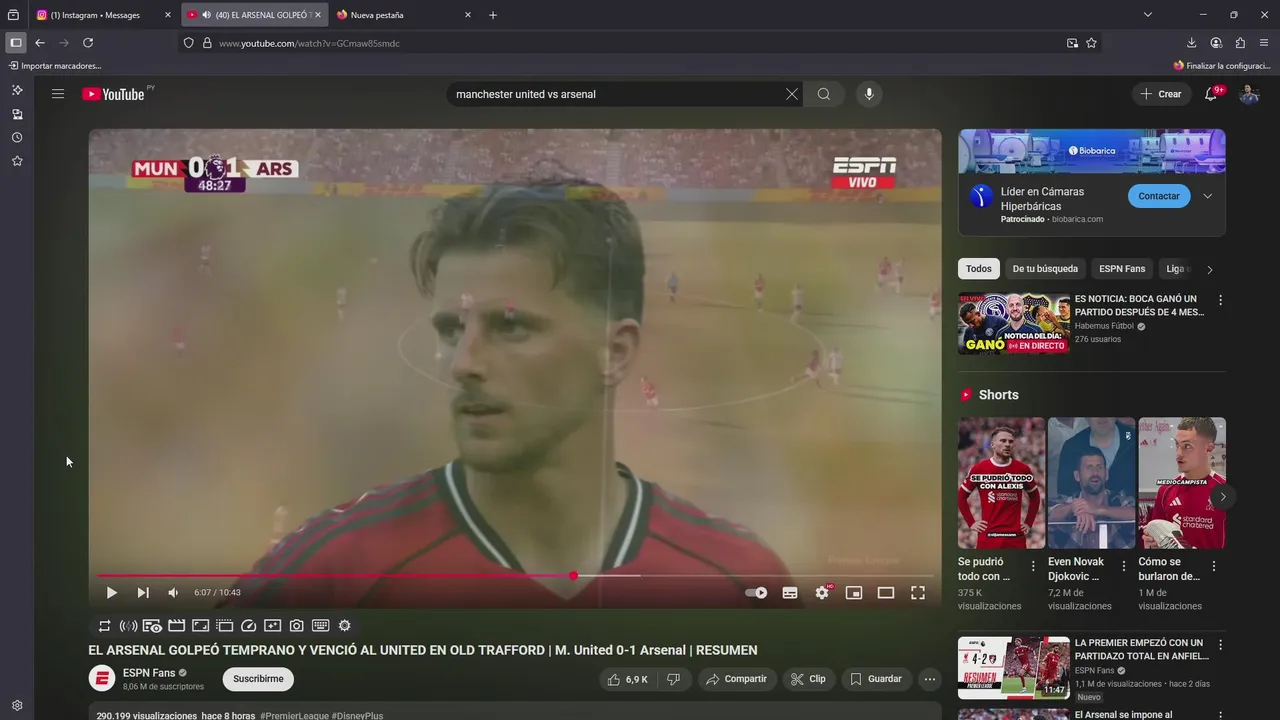List all tabs dropdown arrow

(x=1148, y=15)
